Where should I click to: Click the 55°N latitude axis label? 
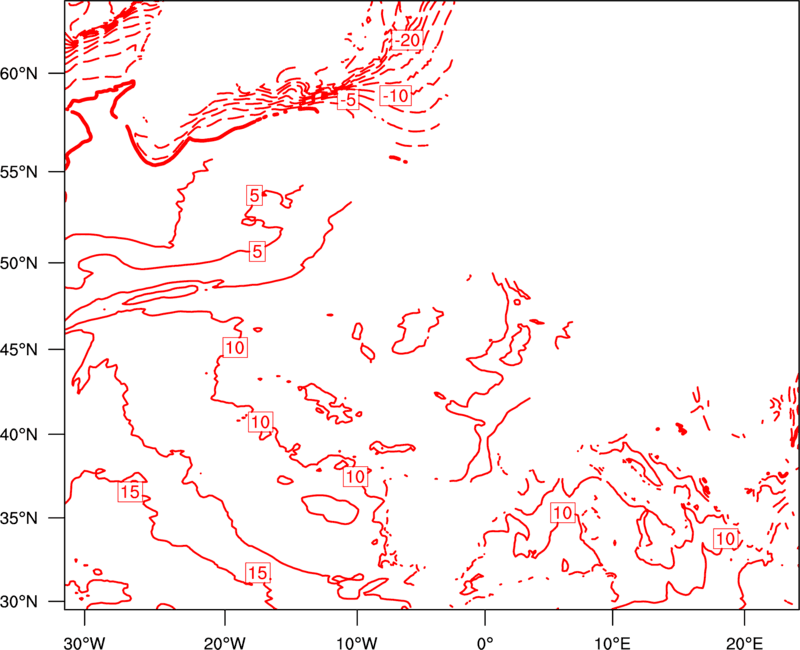click(x=19, y=172)
